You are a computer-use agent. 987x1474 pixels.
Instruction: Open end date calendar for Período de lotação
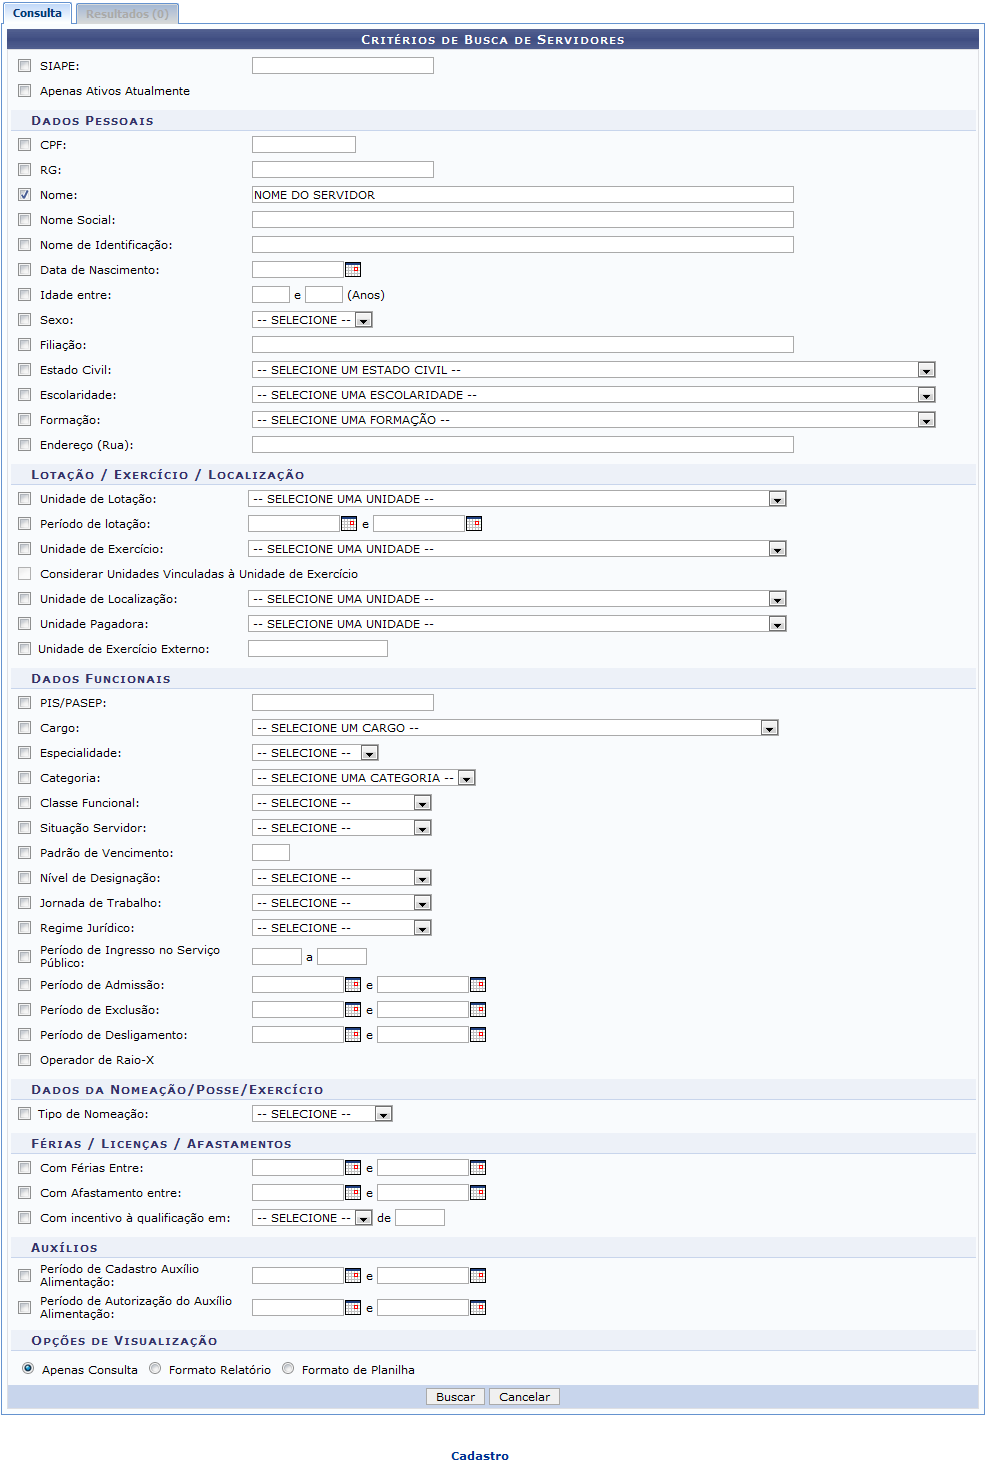pos(474,524)
